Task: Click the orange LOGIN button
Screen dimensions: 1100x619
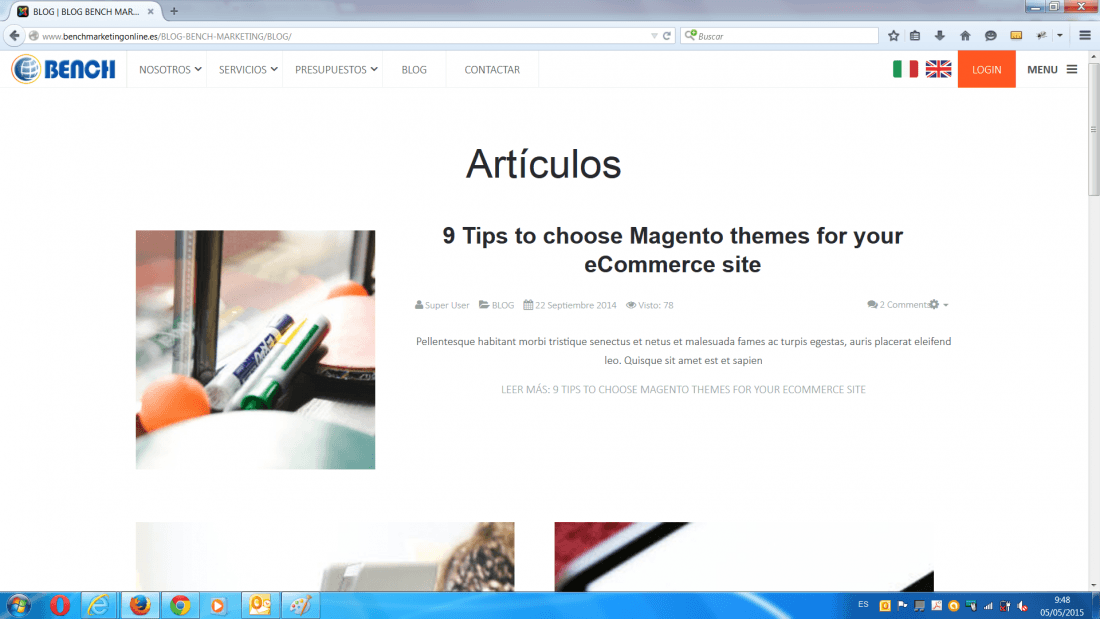Action: (x=986, y=69)
